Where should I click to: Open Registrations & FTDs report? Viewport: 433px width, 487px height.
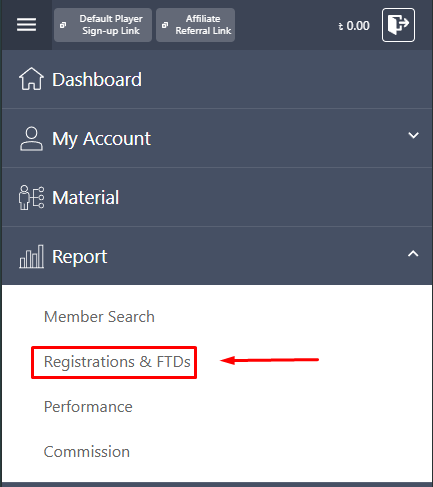tap(117, 362)
